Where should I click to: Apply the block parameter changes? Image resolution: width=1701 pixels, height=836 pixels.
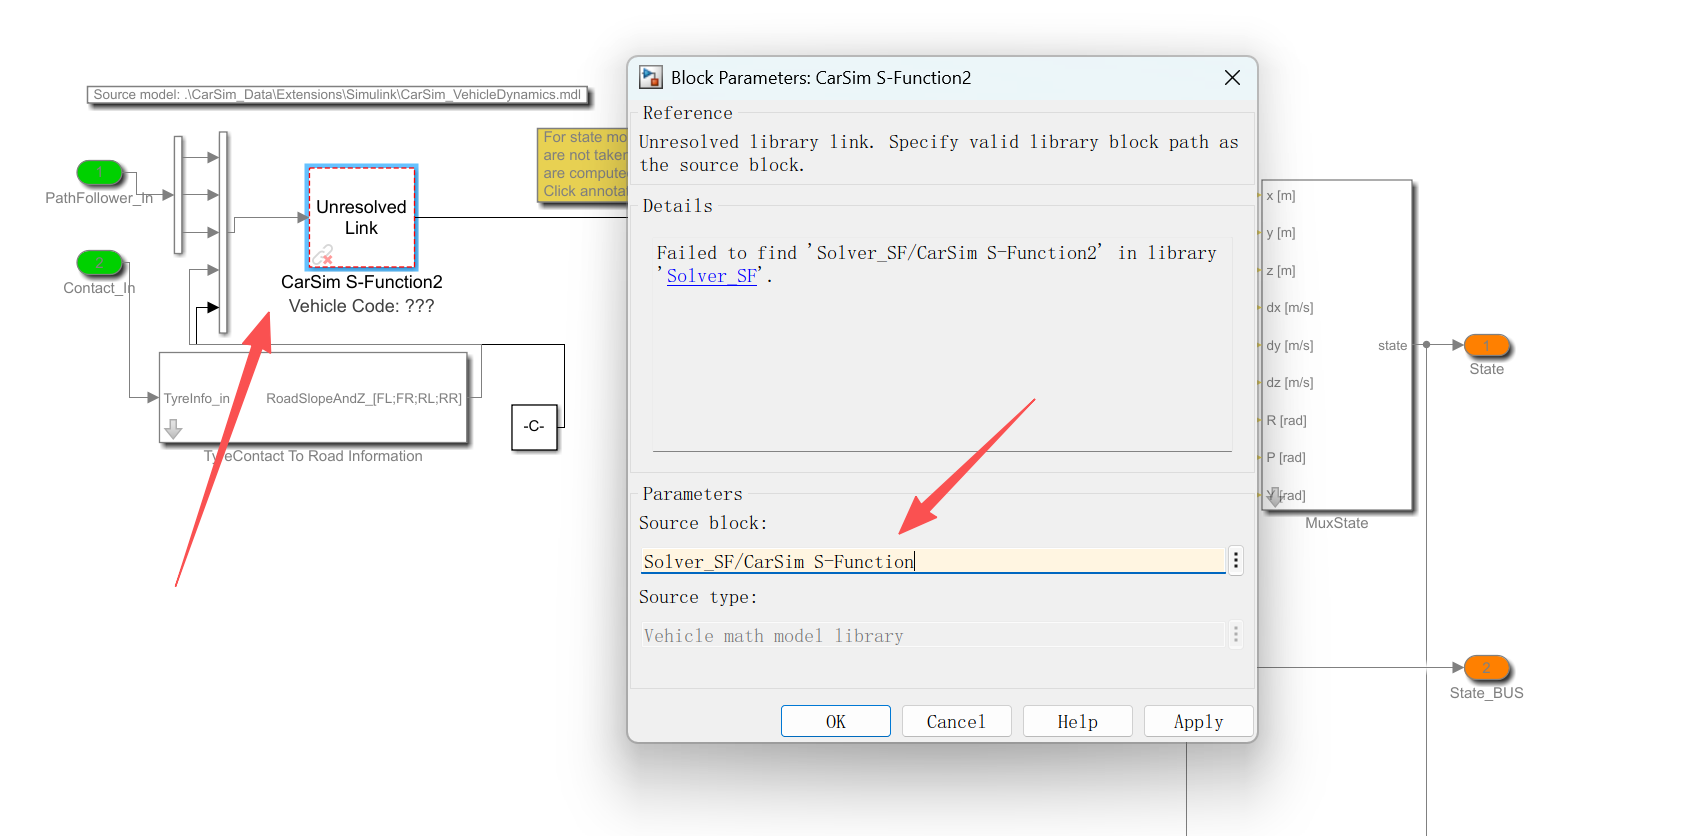(1198, 721)
